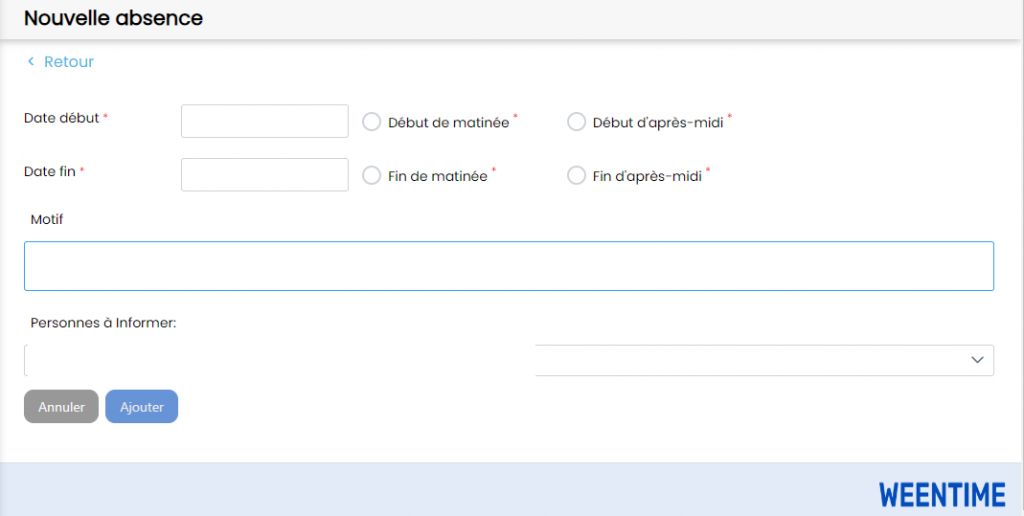Screen dimensions: 1024x516
Task: Click inside the Motif text area
Action: pyautogui.click(x=509, y=266)
